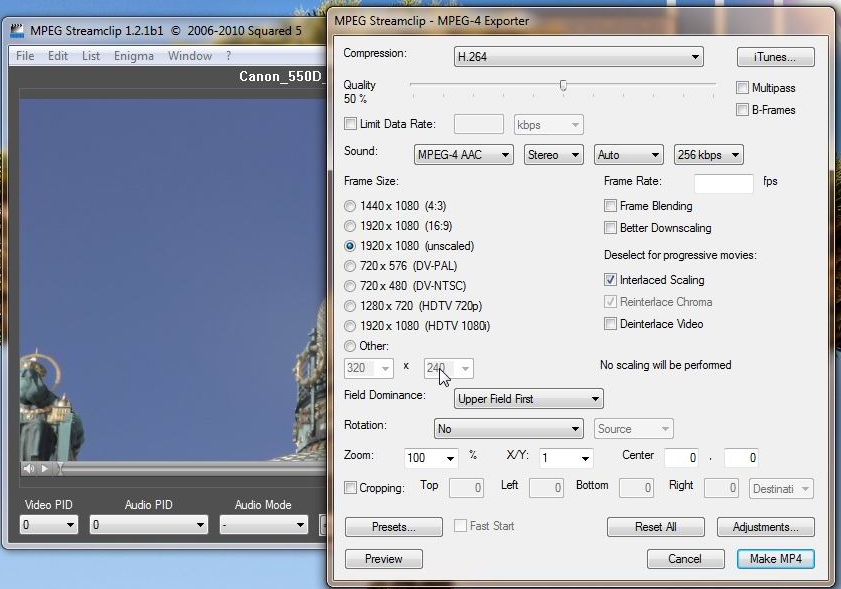Open the Field Dominance dropdown

(529, 399)
